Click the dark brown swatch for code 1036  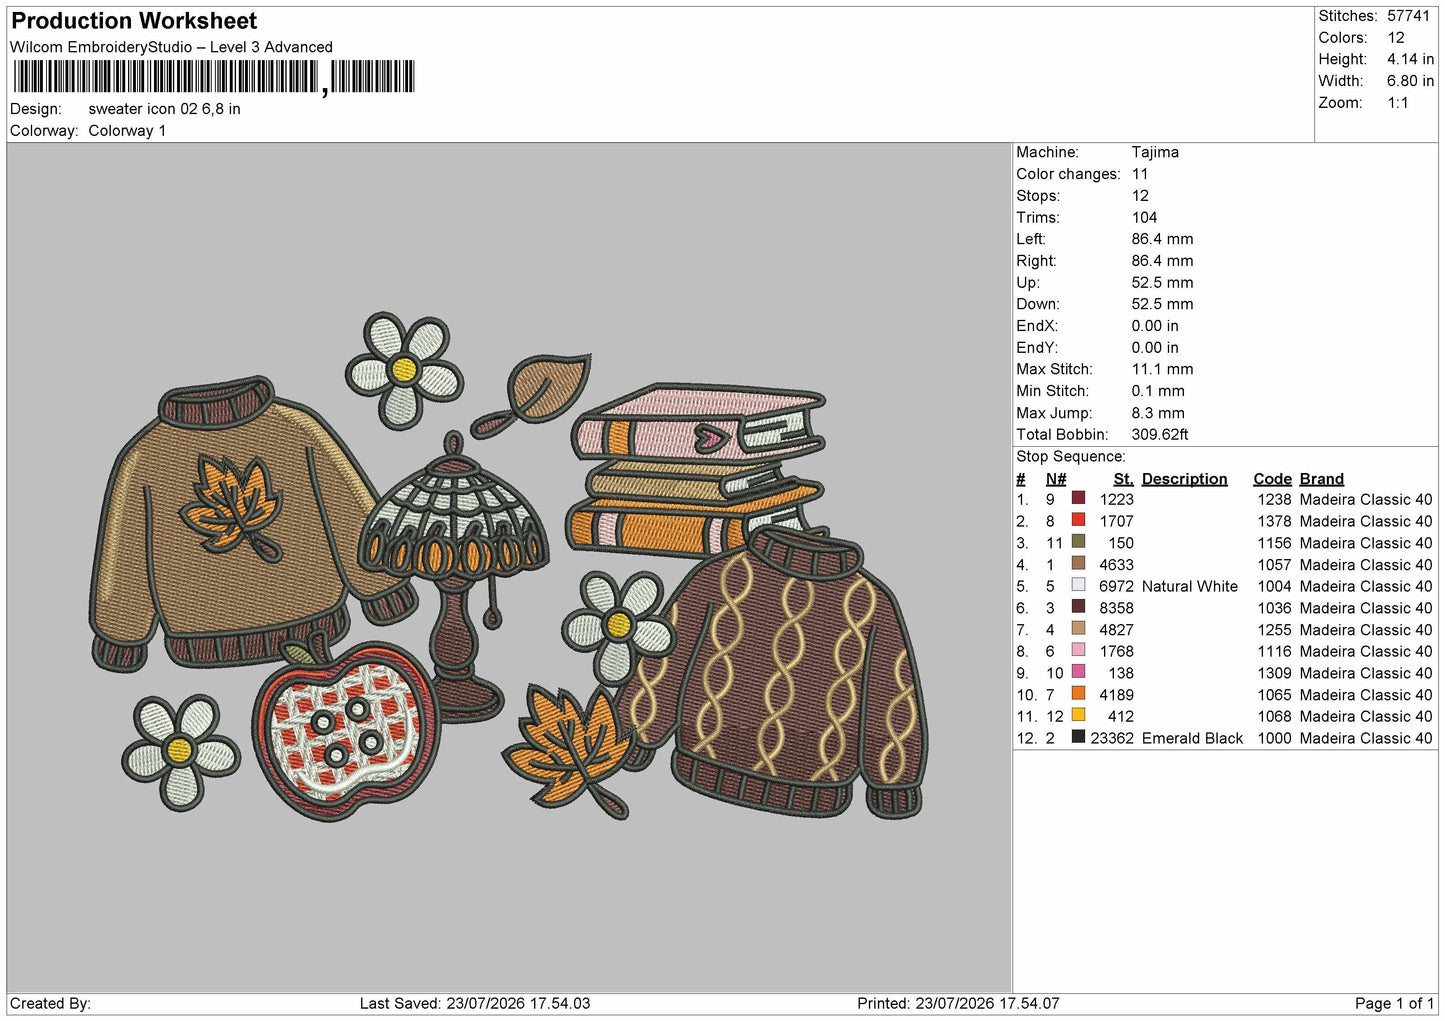pyautogui.click(x=1078, y=608)
